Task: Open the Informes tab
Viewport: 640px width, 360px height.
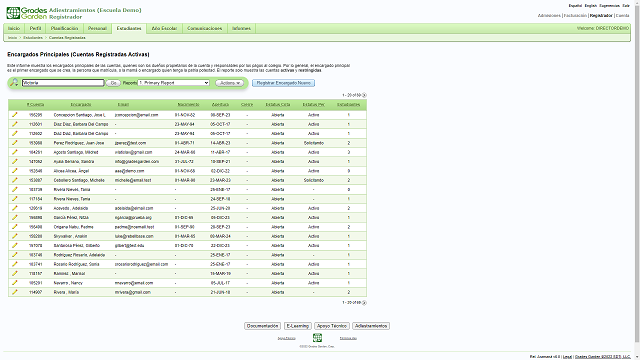Action: [x=241, y=29]
